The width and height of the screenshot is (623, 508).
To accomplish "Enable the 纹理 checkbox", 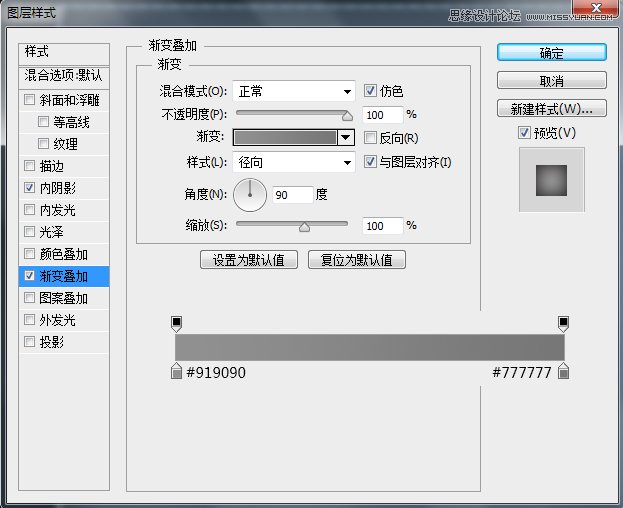I will point(43,143).
